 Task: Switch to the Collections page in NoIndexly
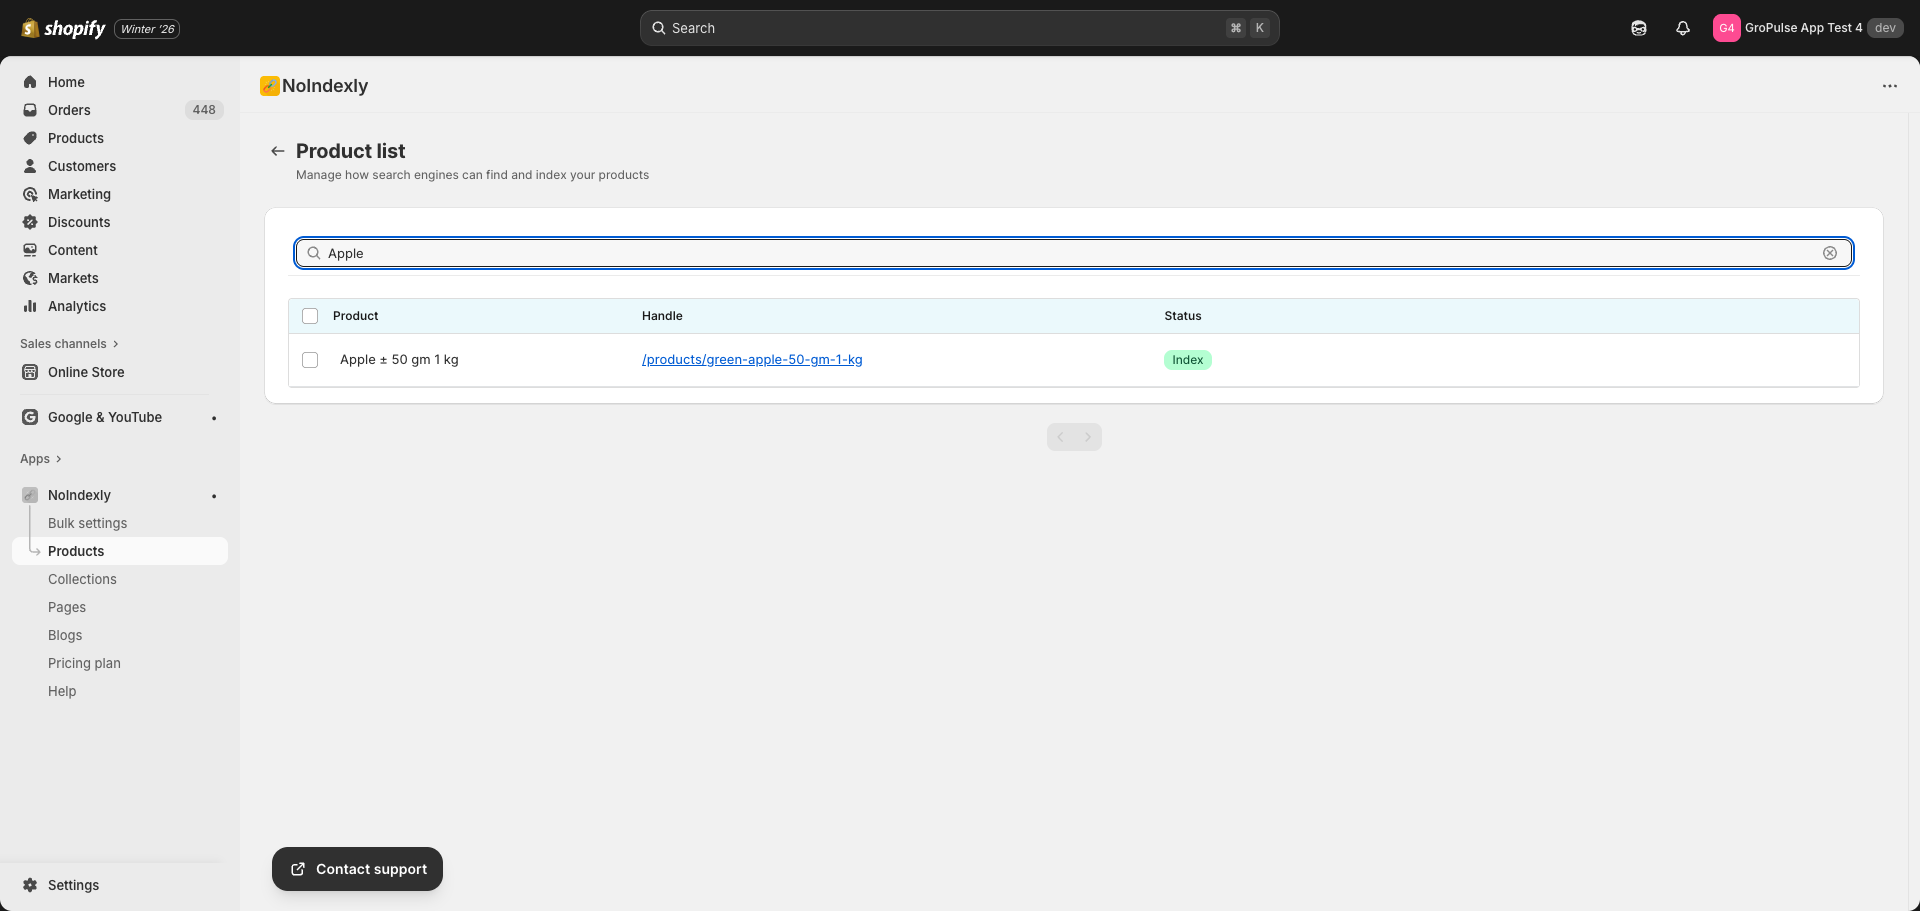(x=82, y=579)
